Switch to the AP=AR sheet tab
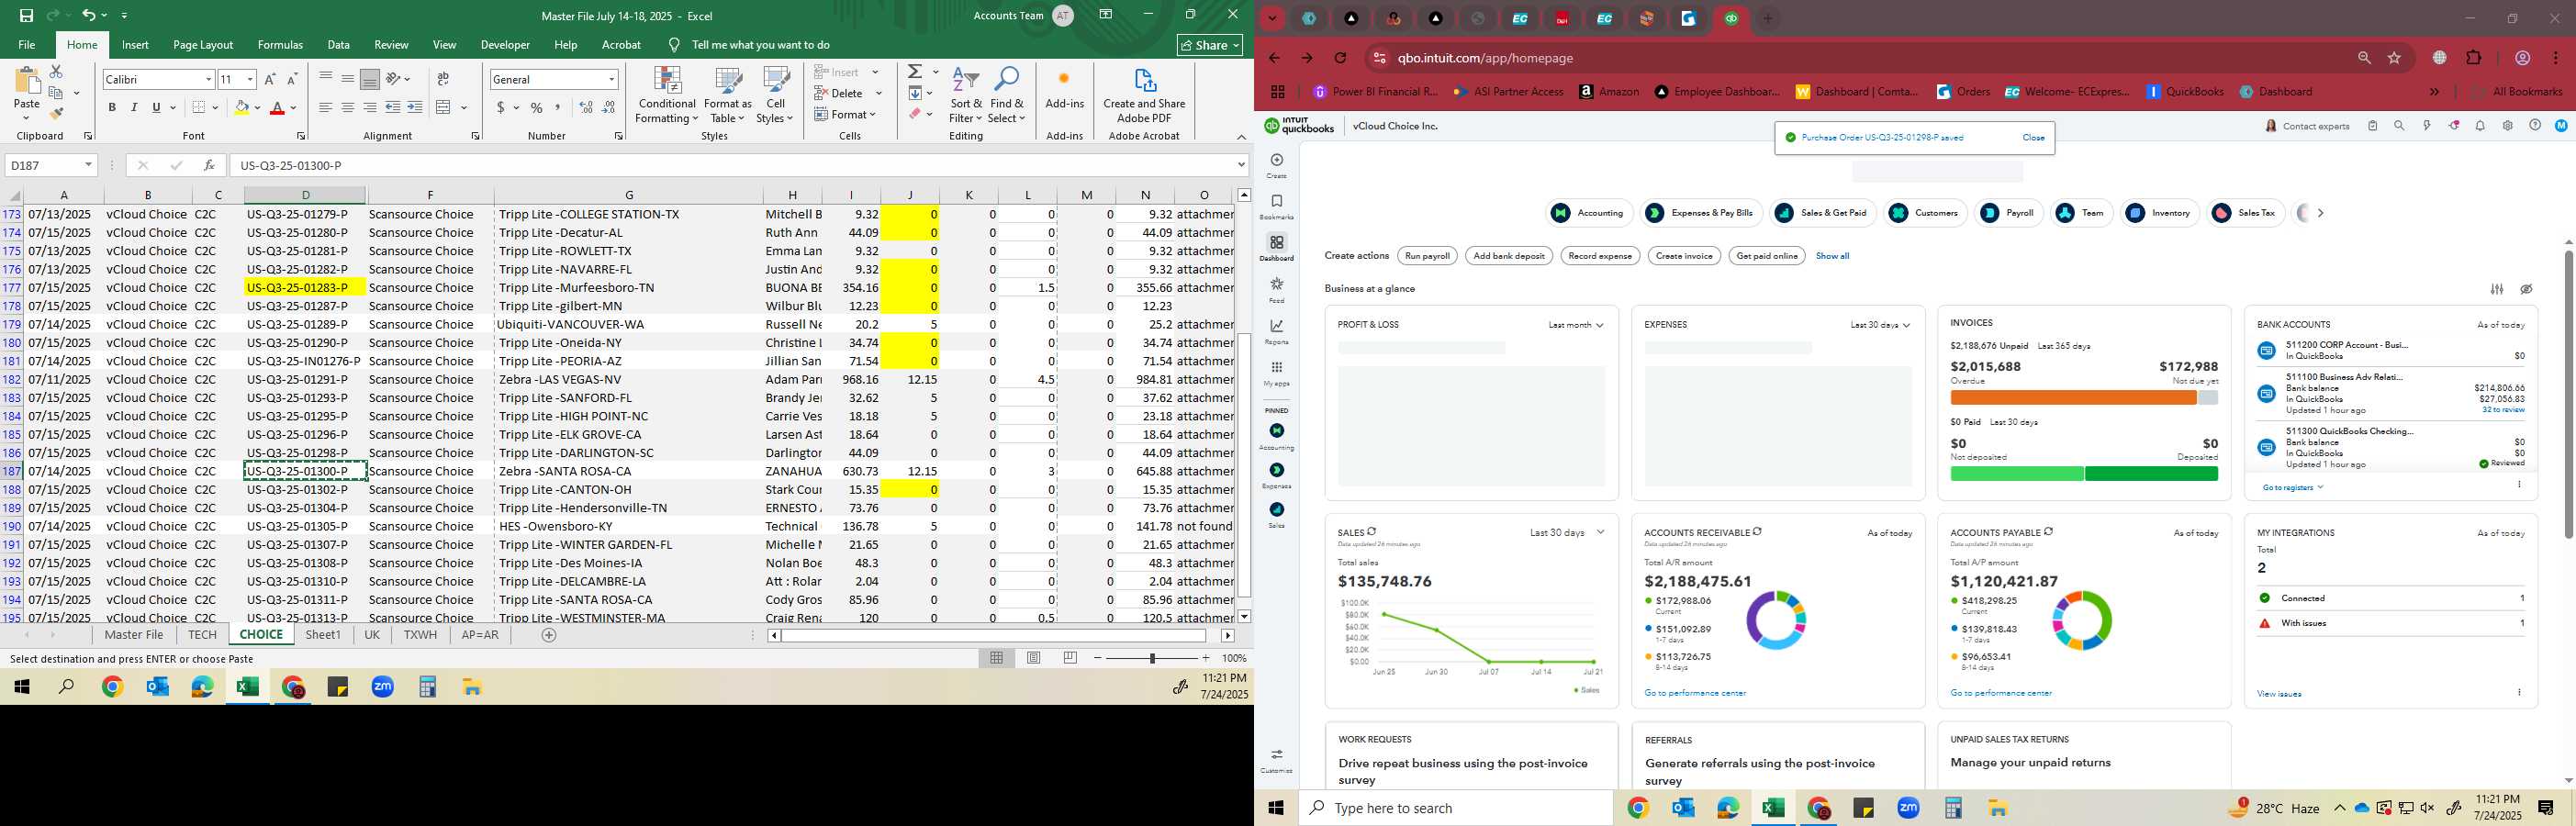 click(x=480, y=635)
